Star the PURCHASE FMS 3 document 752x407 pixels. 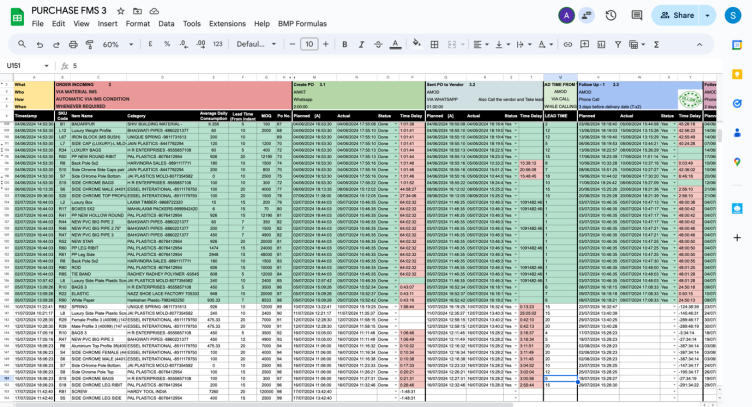pyautogui.click(x=121, y=11)
